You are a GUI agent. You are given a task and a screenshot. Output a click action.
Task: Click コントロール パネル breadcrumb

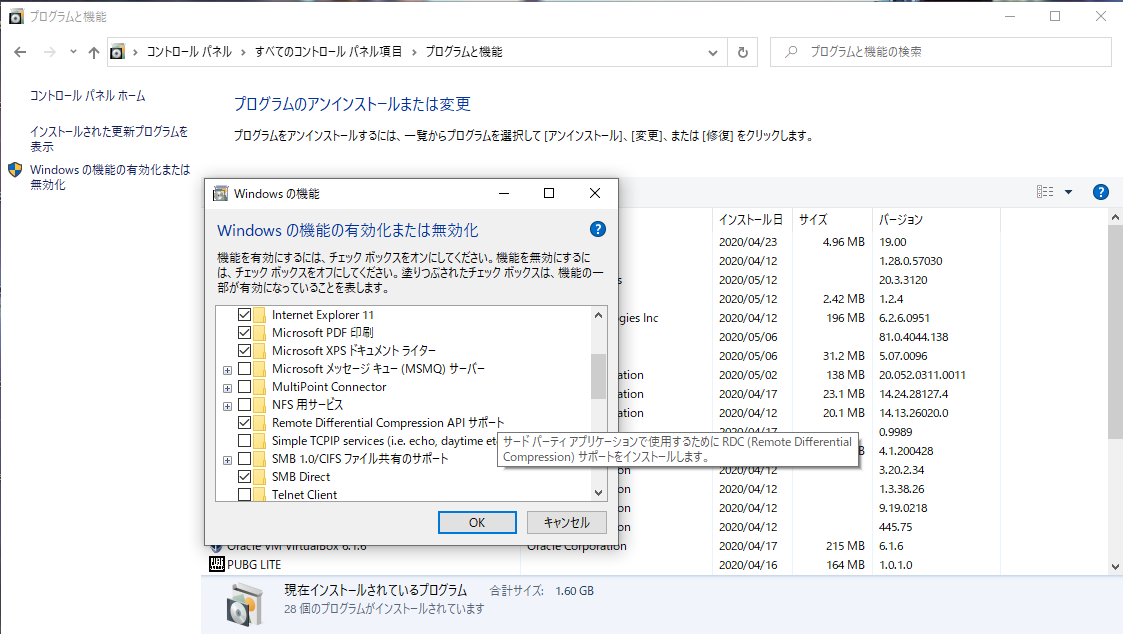pos(189,52)
